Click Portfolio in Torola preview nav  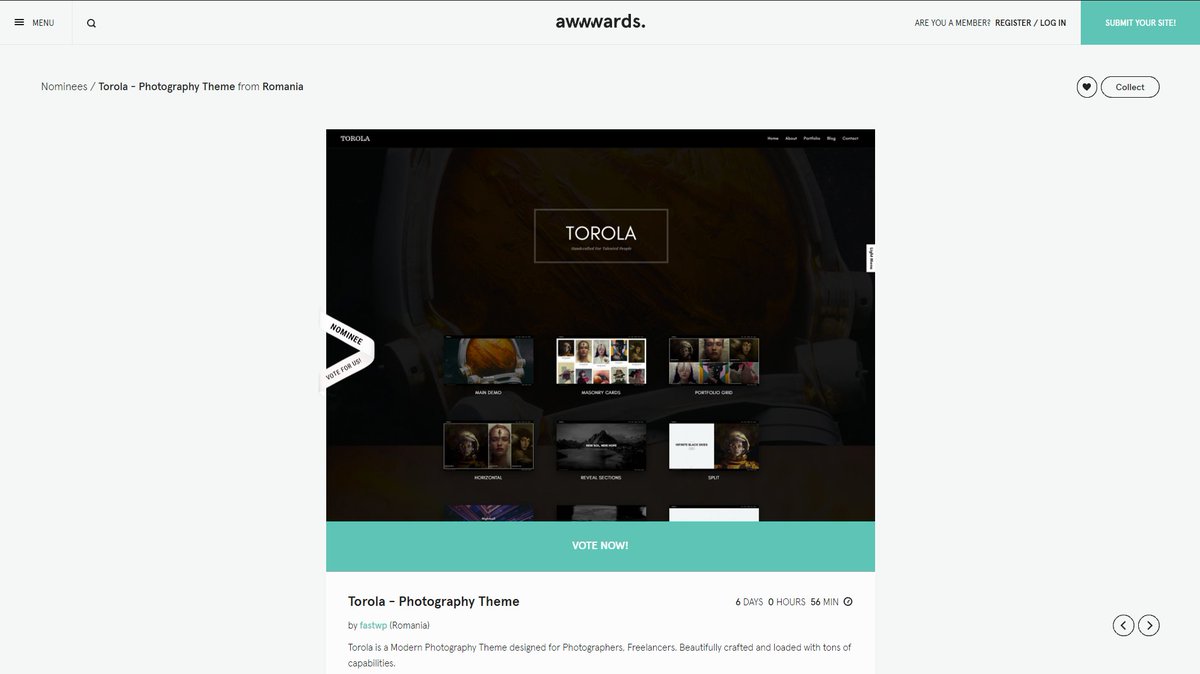[x=812, y=138]
